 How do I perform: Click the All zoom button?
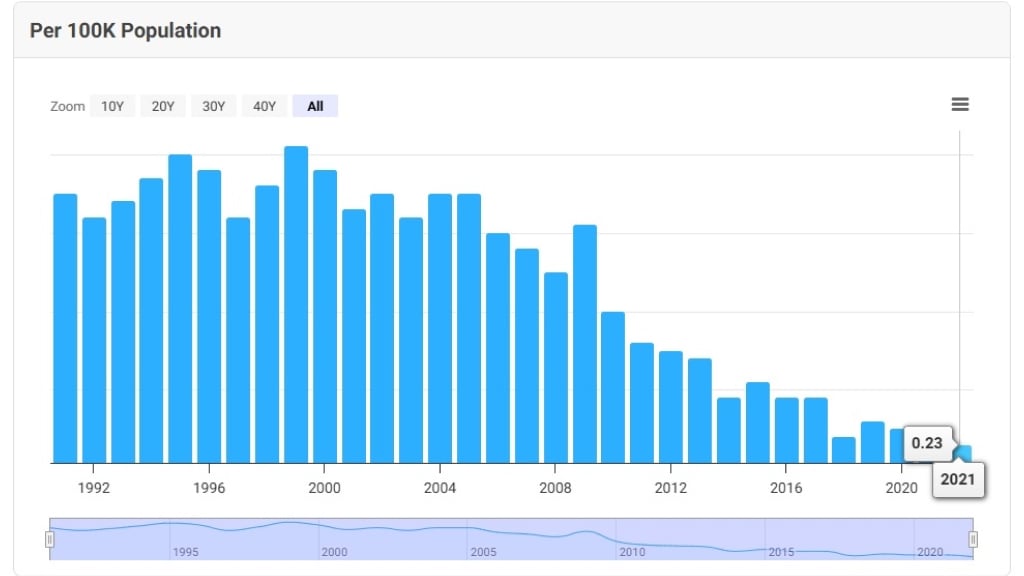(x=315, y=106)
